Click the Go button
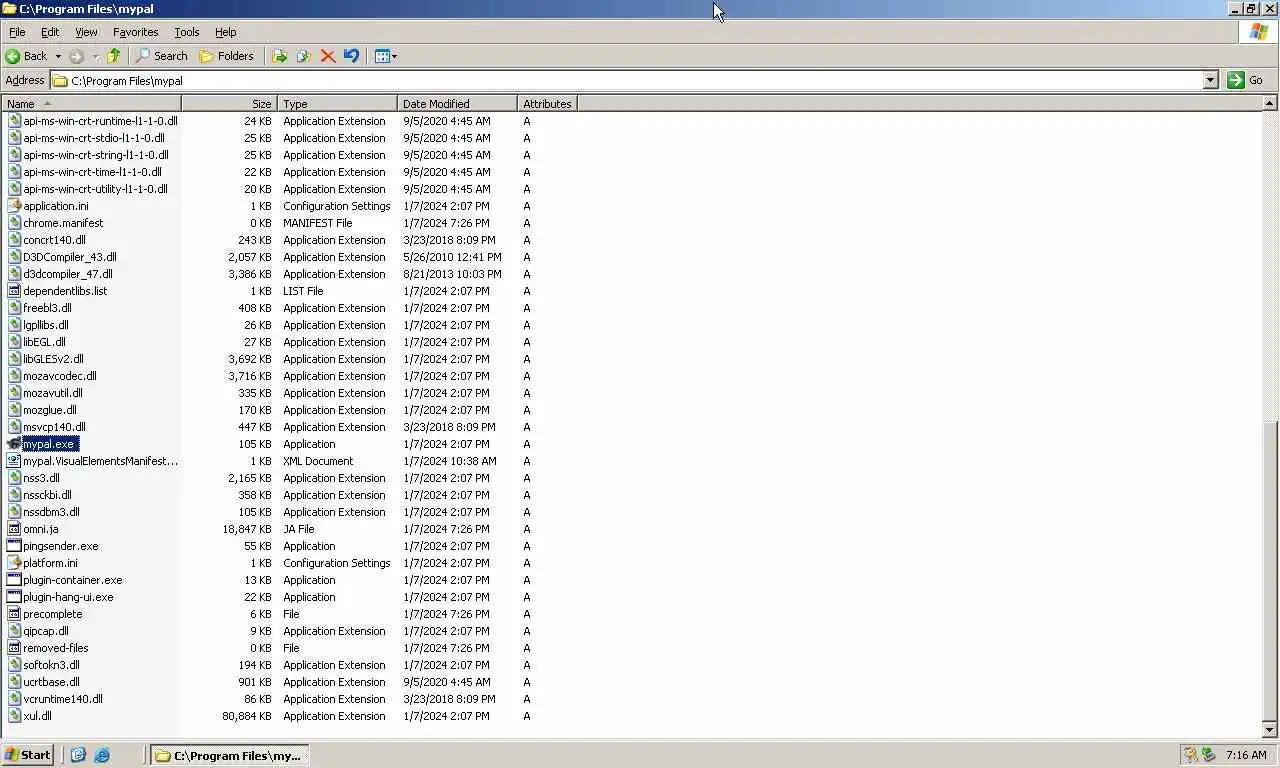1280x768 pixels. pyautogui.click(x=1246, y=80)
